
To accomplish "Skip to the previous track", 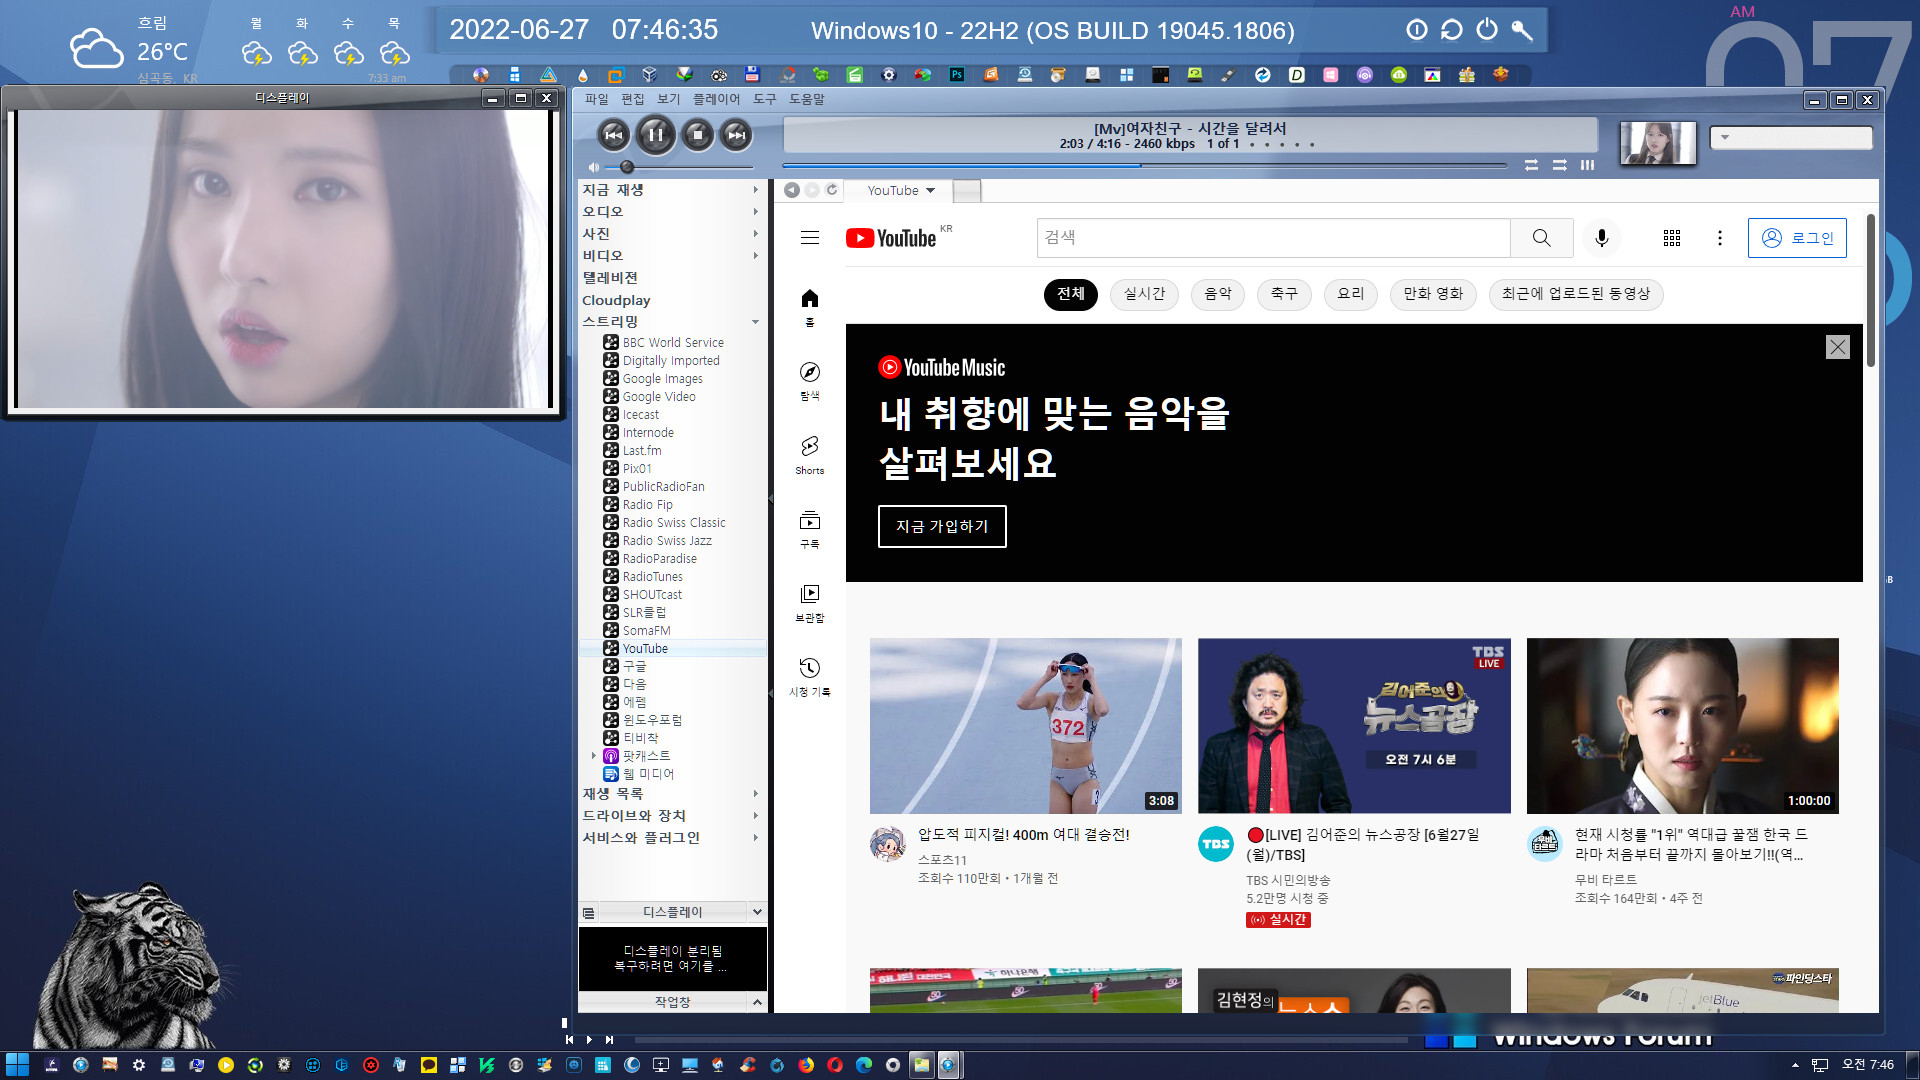I will 614,134.
